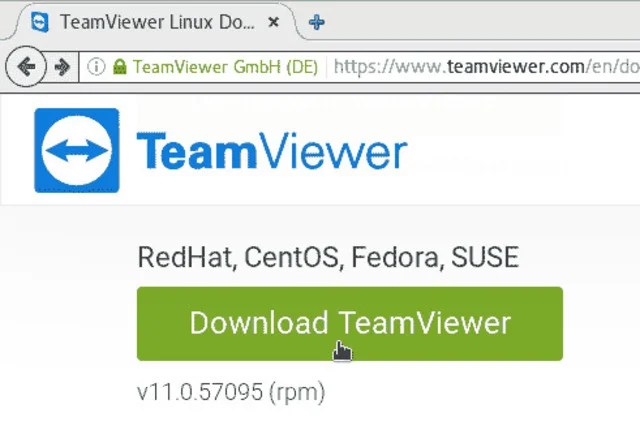Click the browser back arrow button
This screenshot has height=430, width=640.
[26, 66]
